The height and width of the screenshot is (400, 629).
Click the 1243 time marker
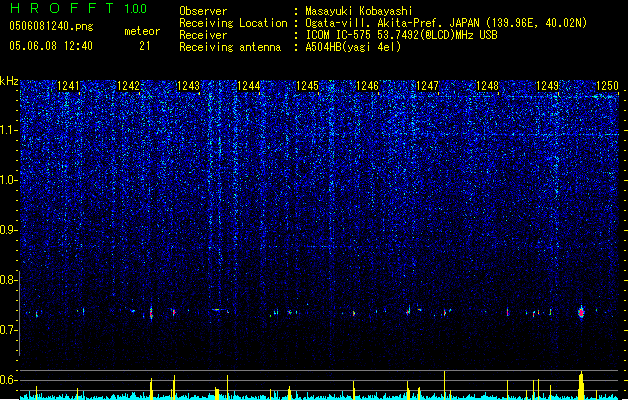(x=188, y=86)
